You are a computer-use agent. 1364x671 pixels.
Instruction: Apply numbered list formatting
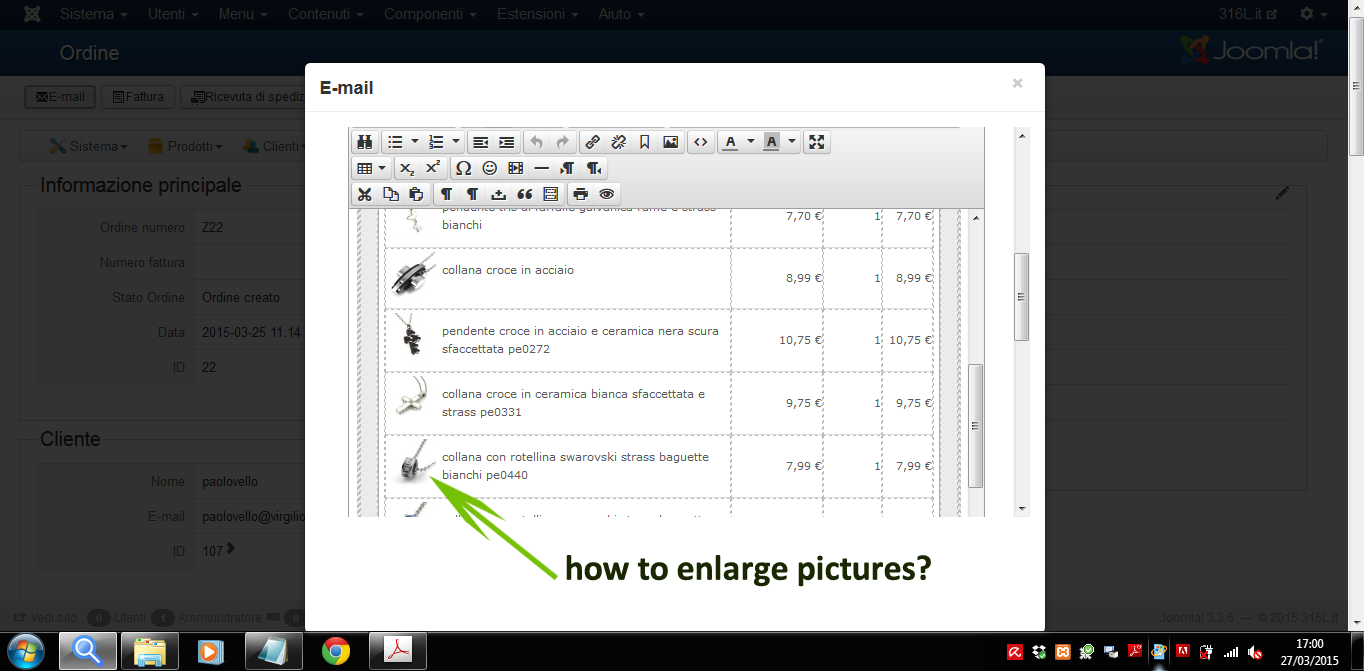[436, 142]
